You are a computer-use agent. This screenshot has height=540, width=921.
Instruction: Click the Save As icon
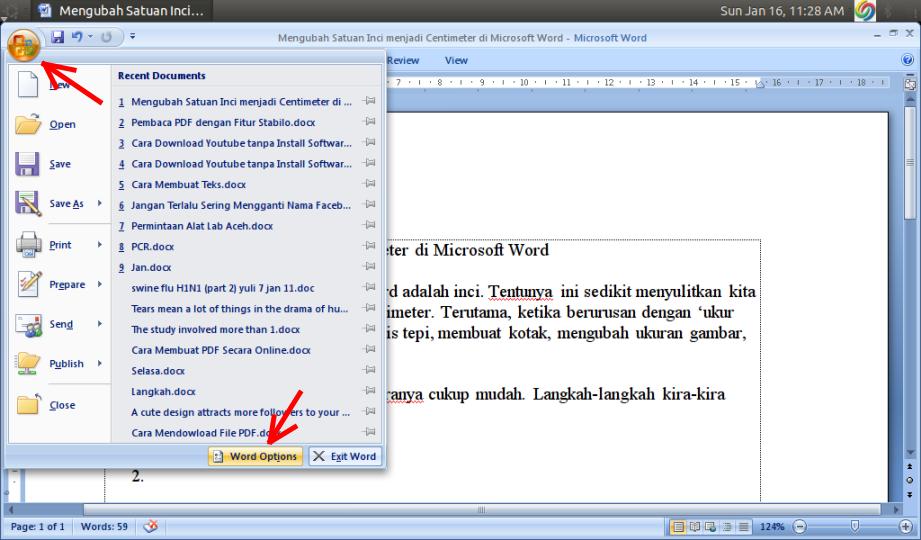(x=28, y=203)
